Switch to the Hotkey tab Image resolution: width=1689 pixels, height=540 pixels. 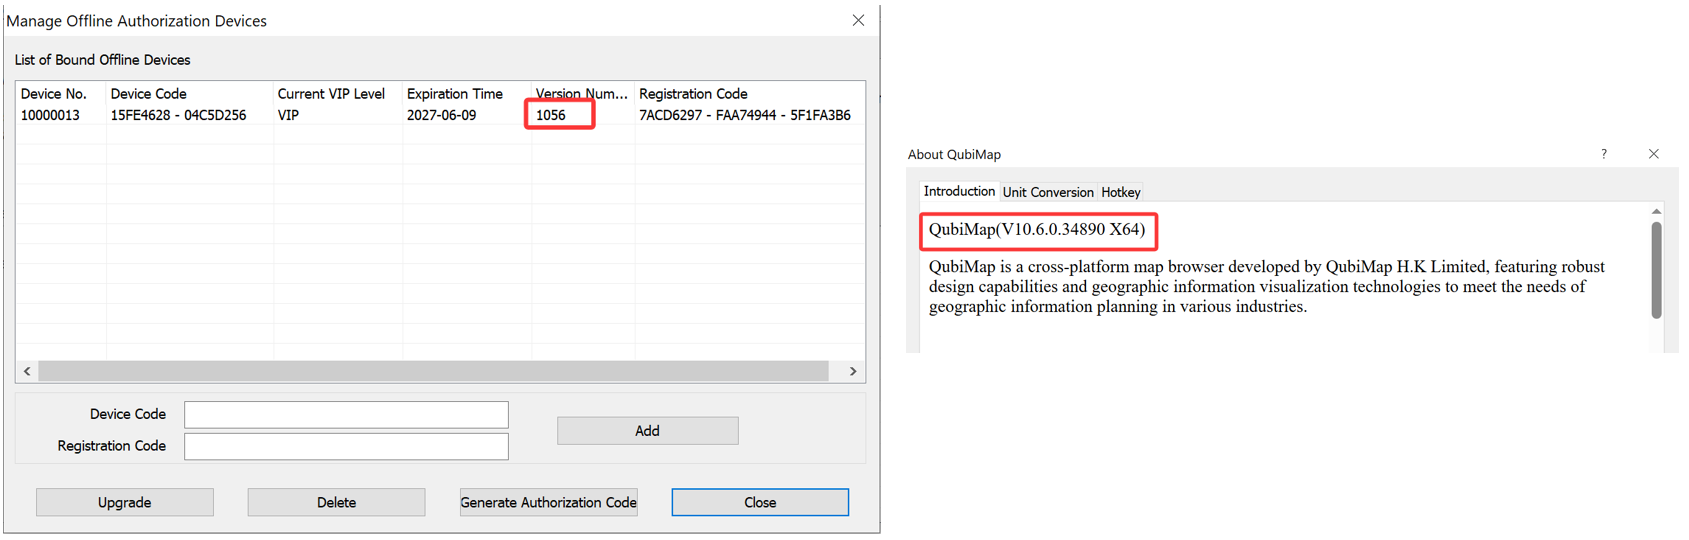coord(1121,192)
